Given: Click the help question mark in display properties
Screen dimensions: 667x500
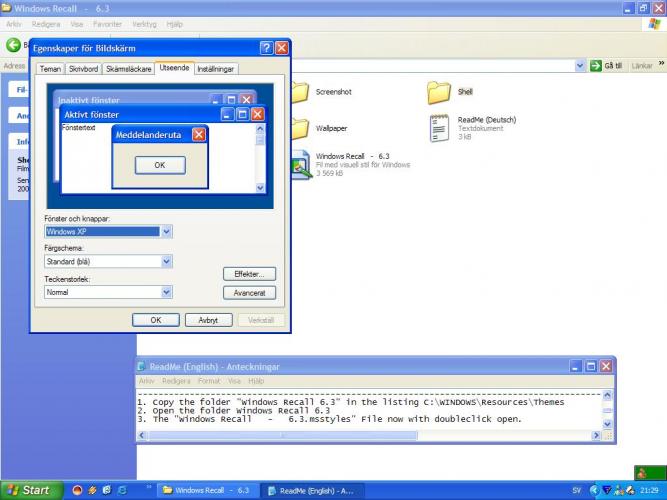Looking at the screenshot, I should (x=266, y=48).
